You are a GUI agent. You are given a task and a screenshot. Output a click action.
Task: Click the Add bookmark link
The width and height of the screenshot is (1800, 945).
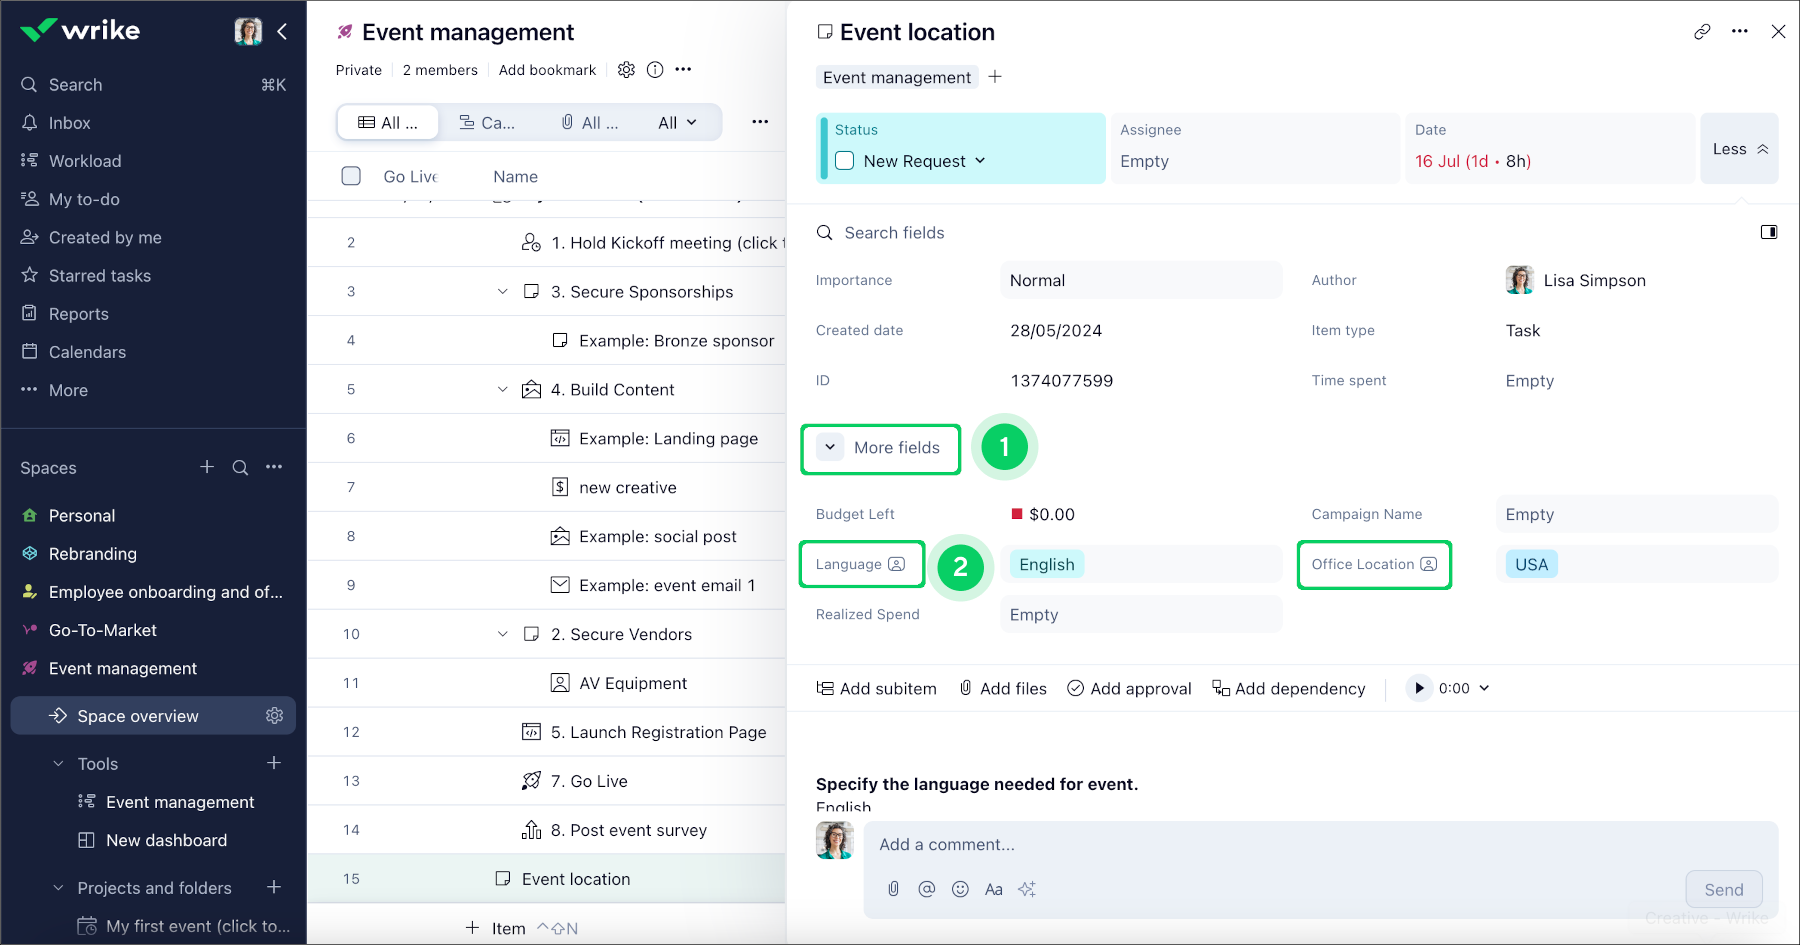[x=547, y=69]
